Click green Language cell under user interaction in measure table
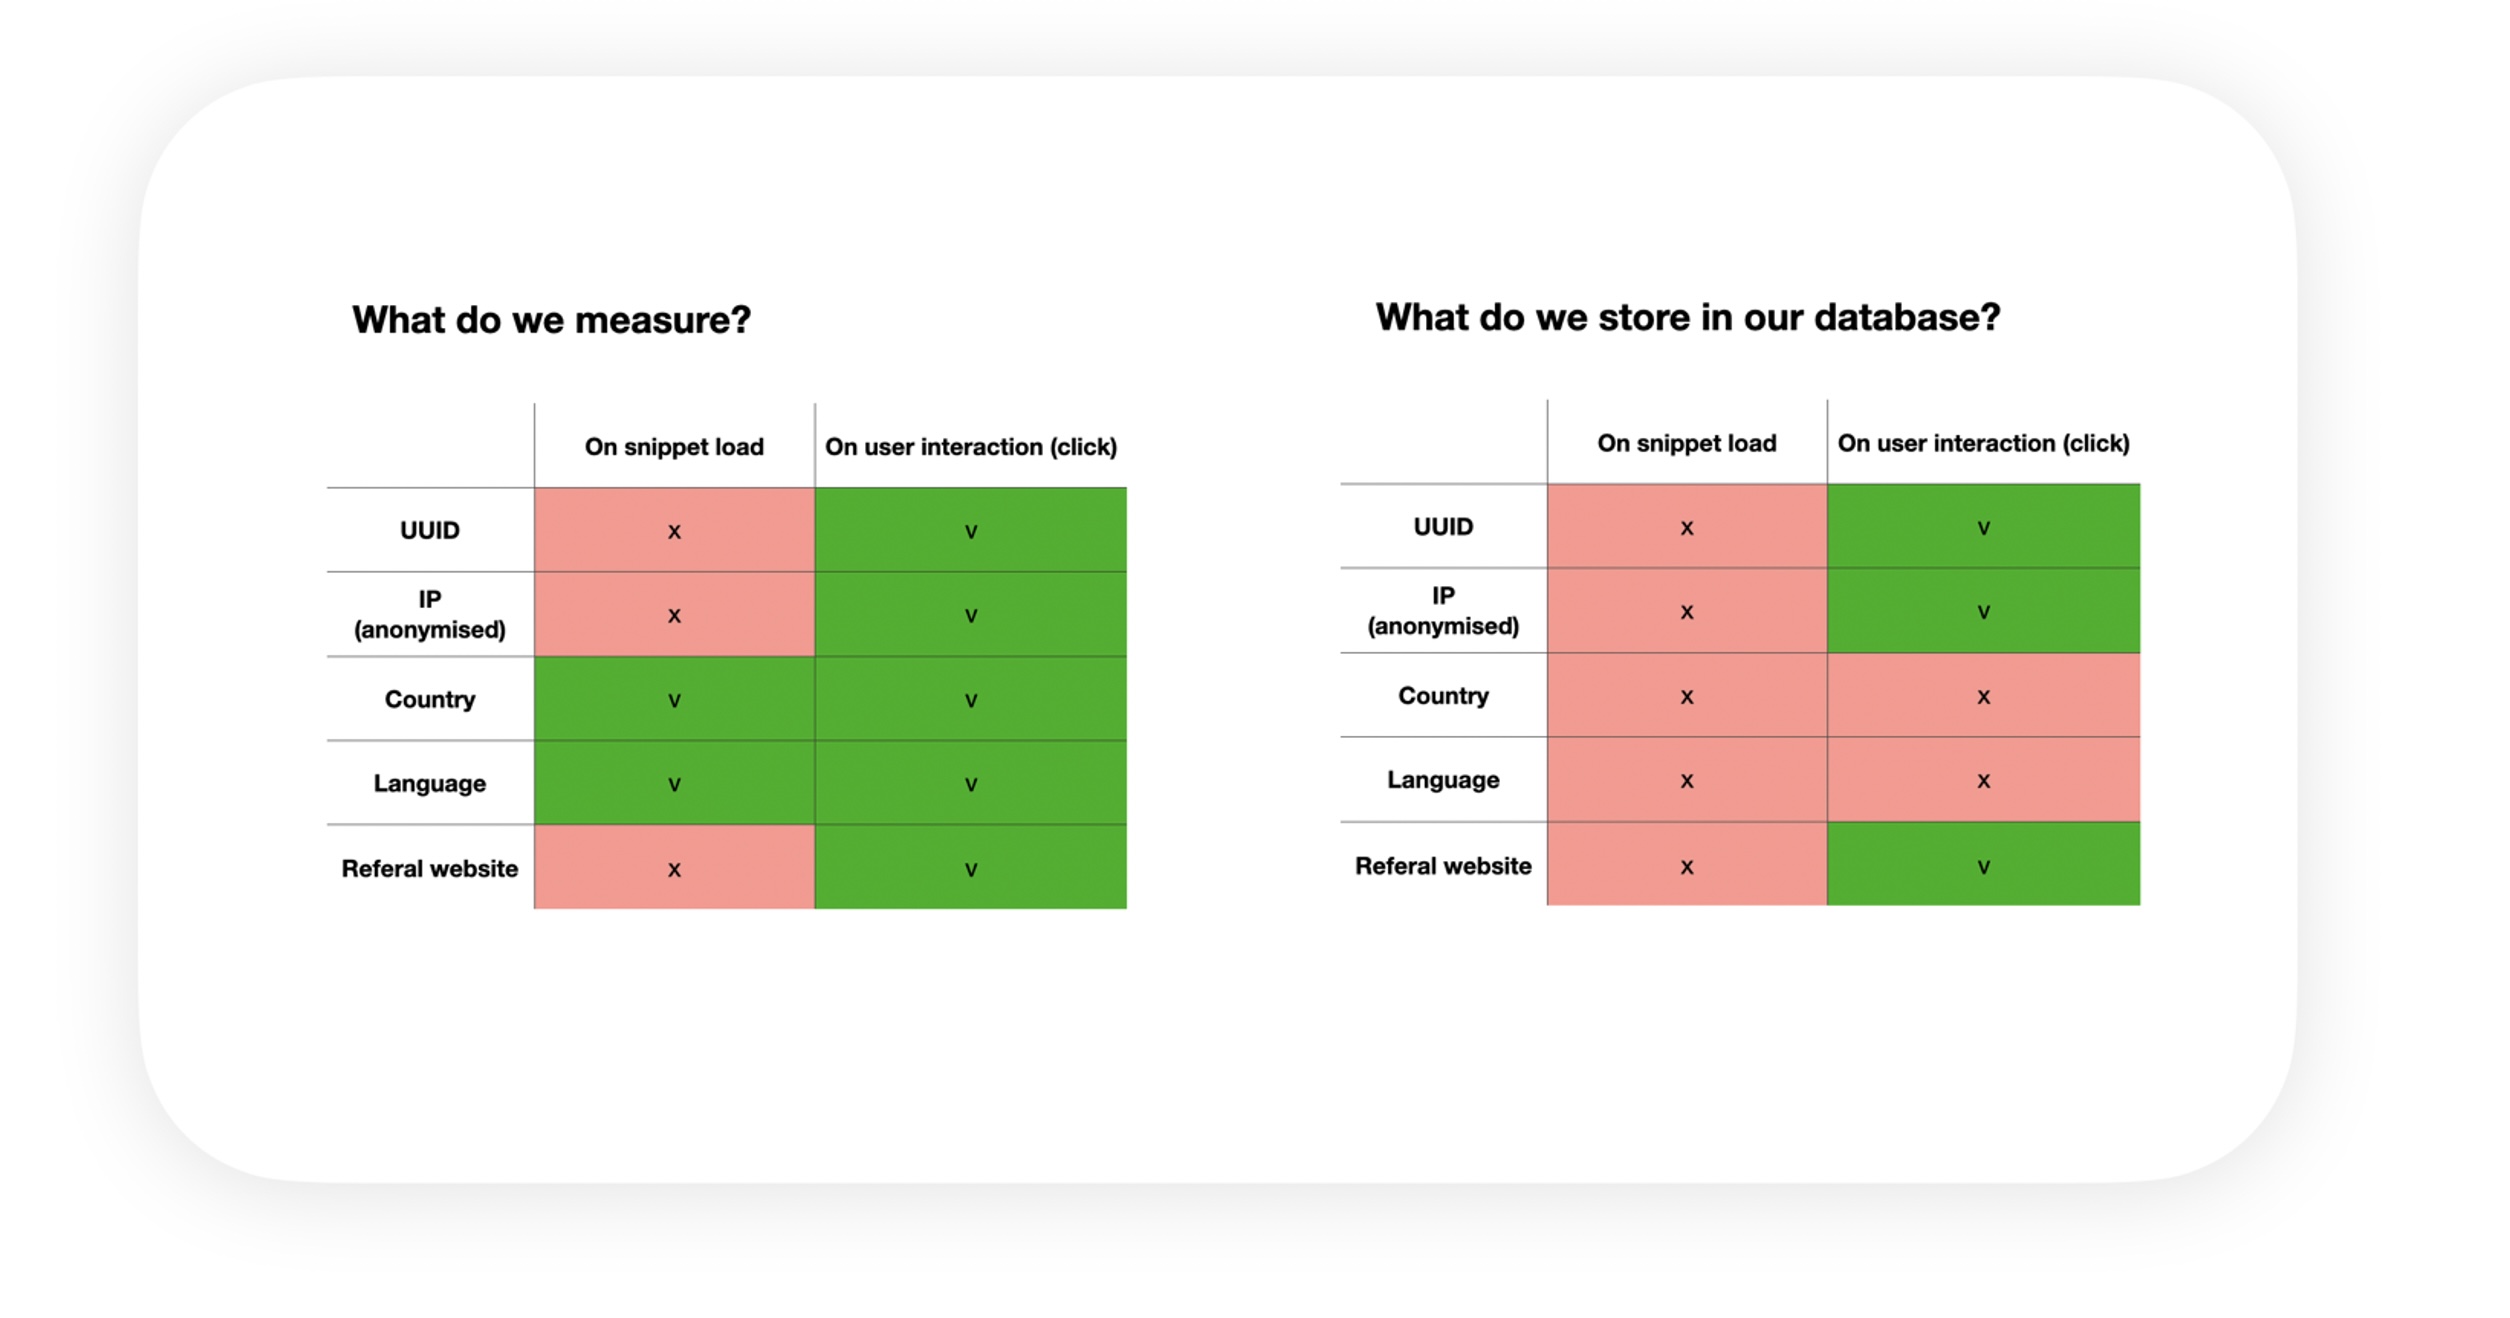This screenshot has height=1318, width=2510. click(970, 783)
